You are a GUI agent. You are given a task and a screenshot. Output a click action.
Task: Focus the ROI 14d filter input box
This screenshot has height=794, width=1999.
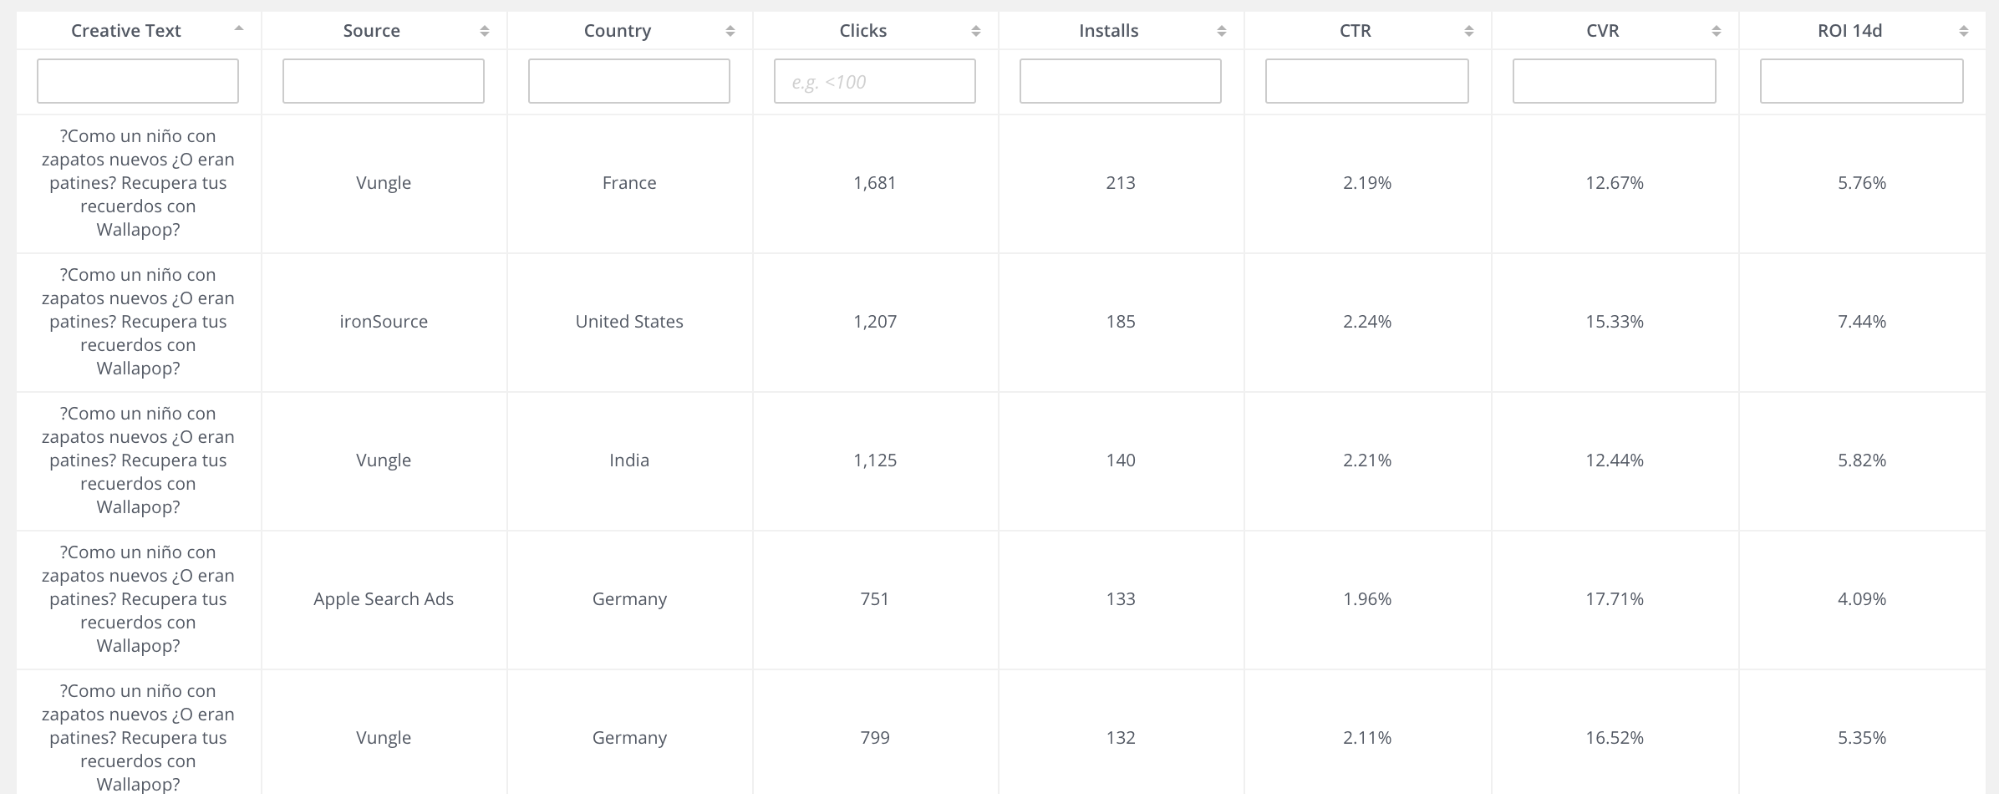1861,81
